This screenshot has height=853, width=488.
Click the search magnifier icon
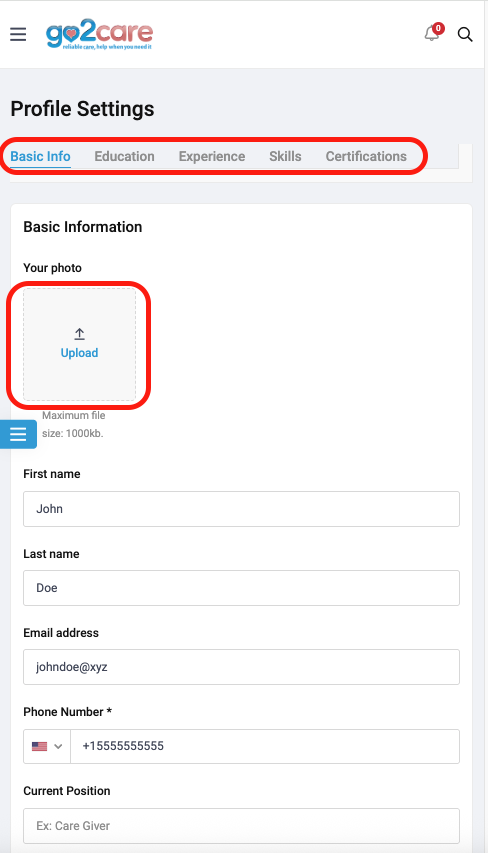click(465, 34)
